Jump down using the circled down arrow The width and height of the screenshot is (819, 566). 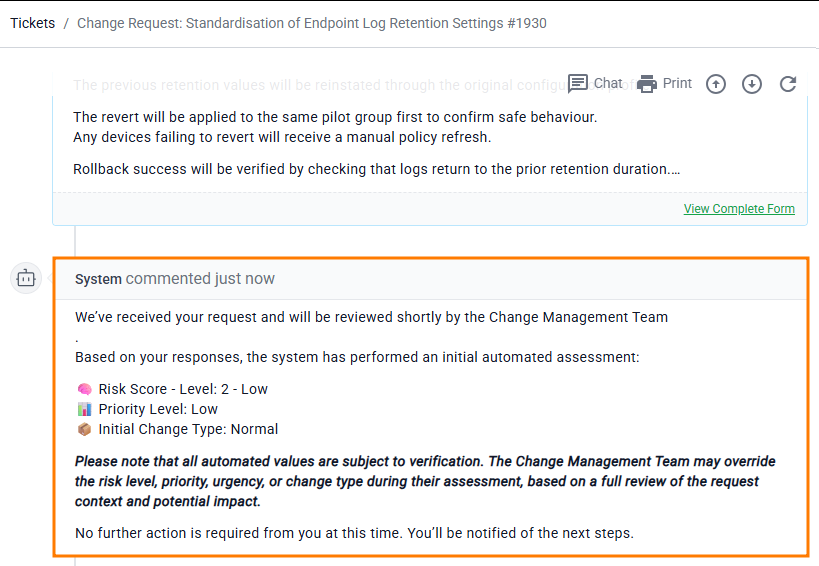pos(752,84)
